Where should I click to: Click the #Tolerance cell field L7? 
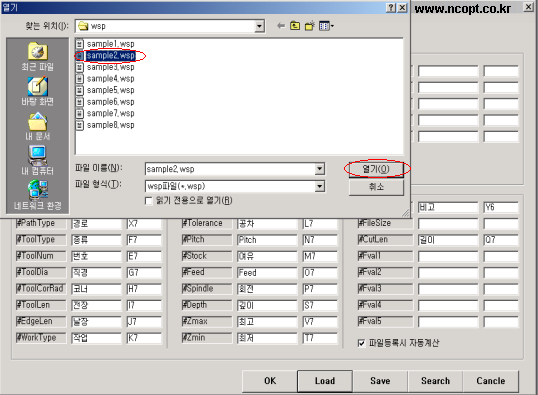point(320,224)
